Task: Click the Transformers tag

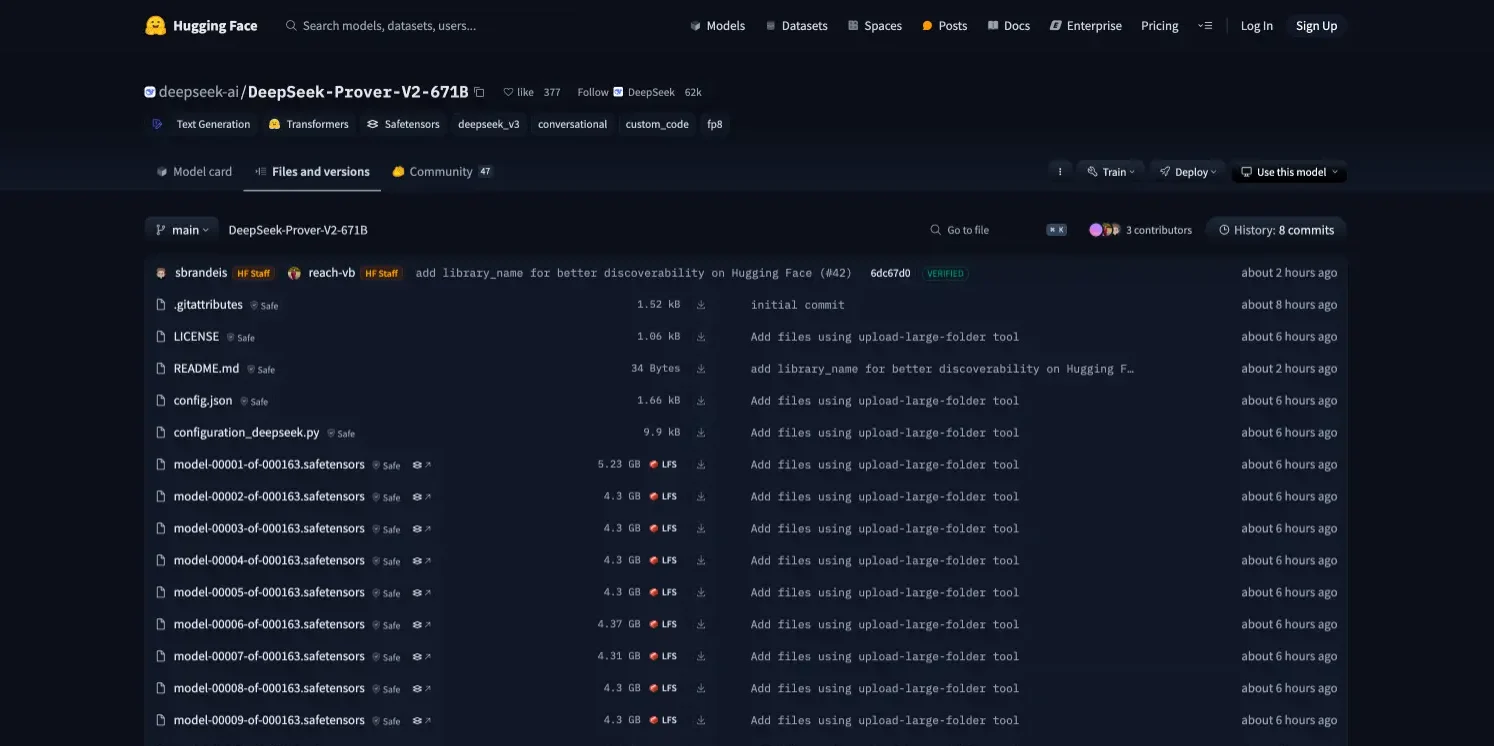Action: (x=308, y=125)
